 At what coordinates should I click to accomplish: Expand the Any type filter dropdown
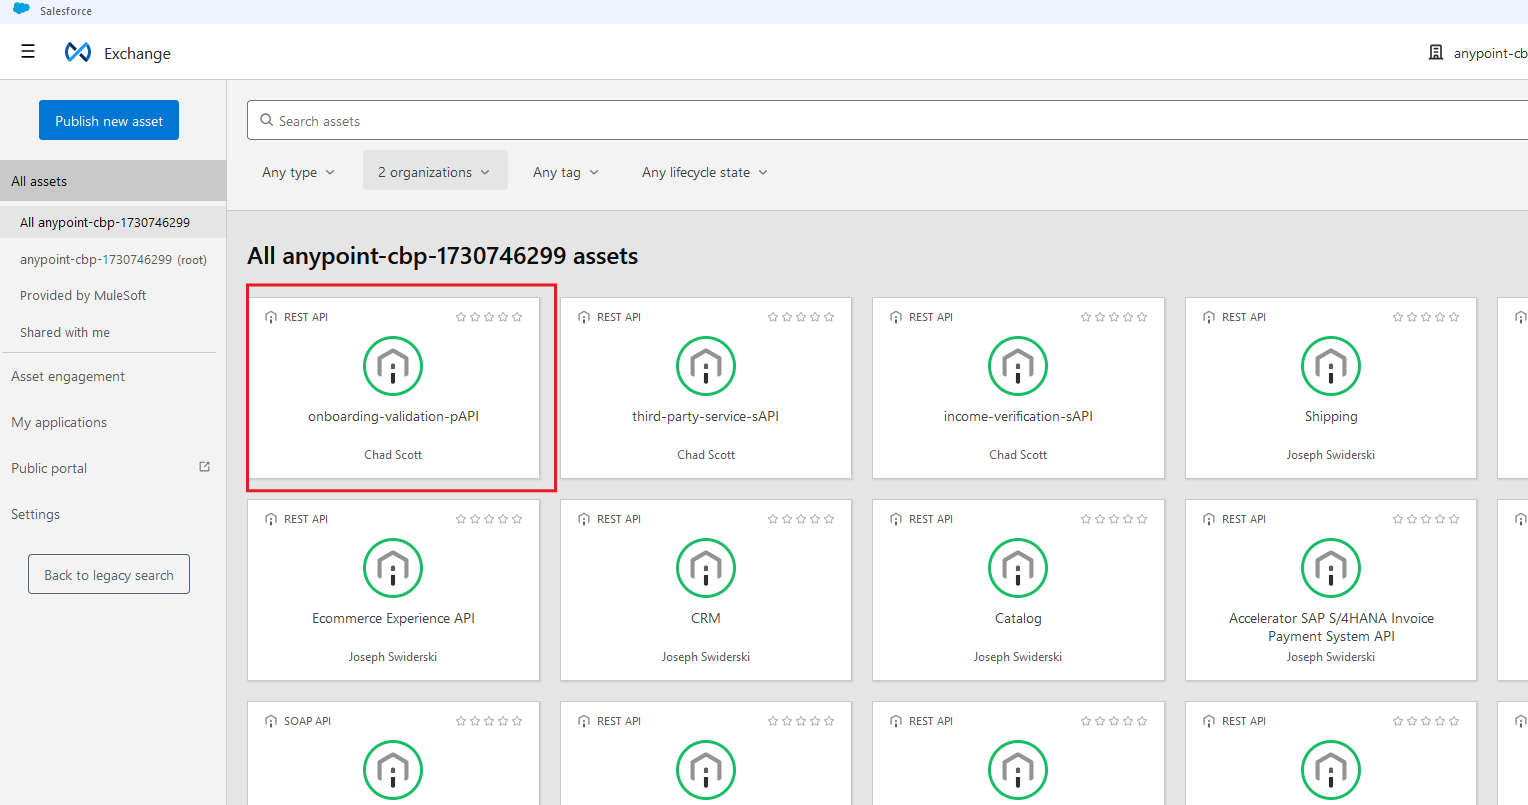[x=298, y=172]
